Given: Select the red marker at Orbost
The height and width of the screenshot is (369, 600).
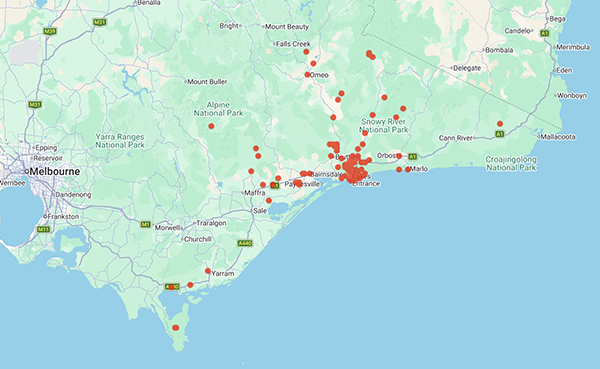Looking at the screenshot, I should tap(399, 156).
